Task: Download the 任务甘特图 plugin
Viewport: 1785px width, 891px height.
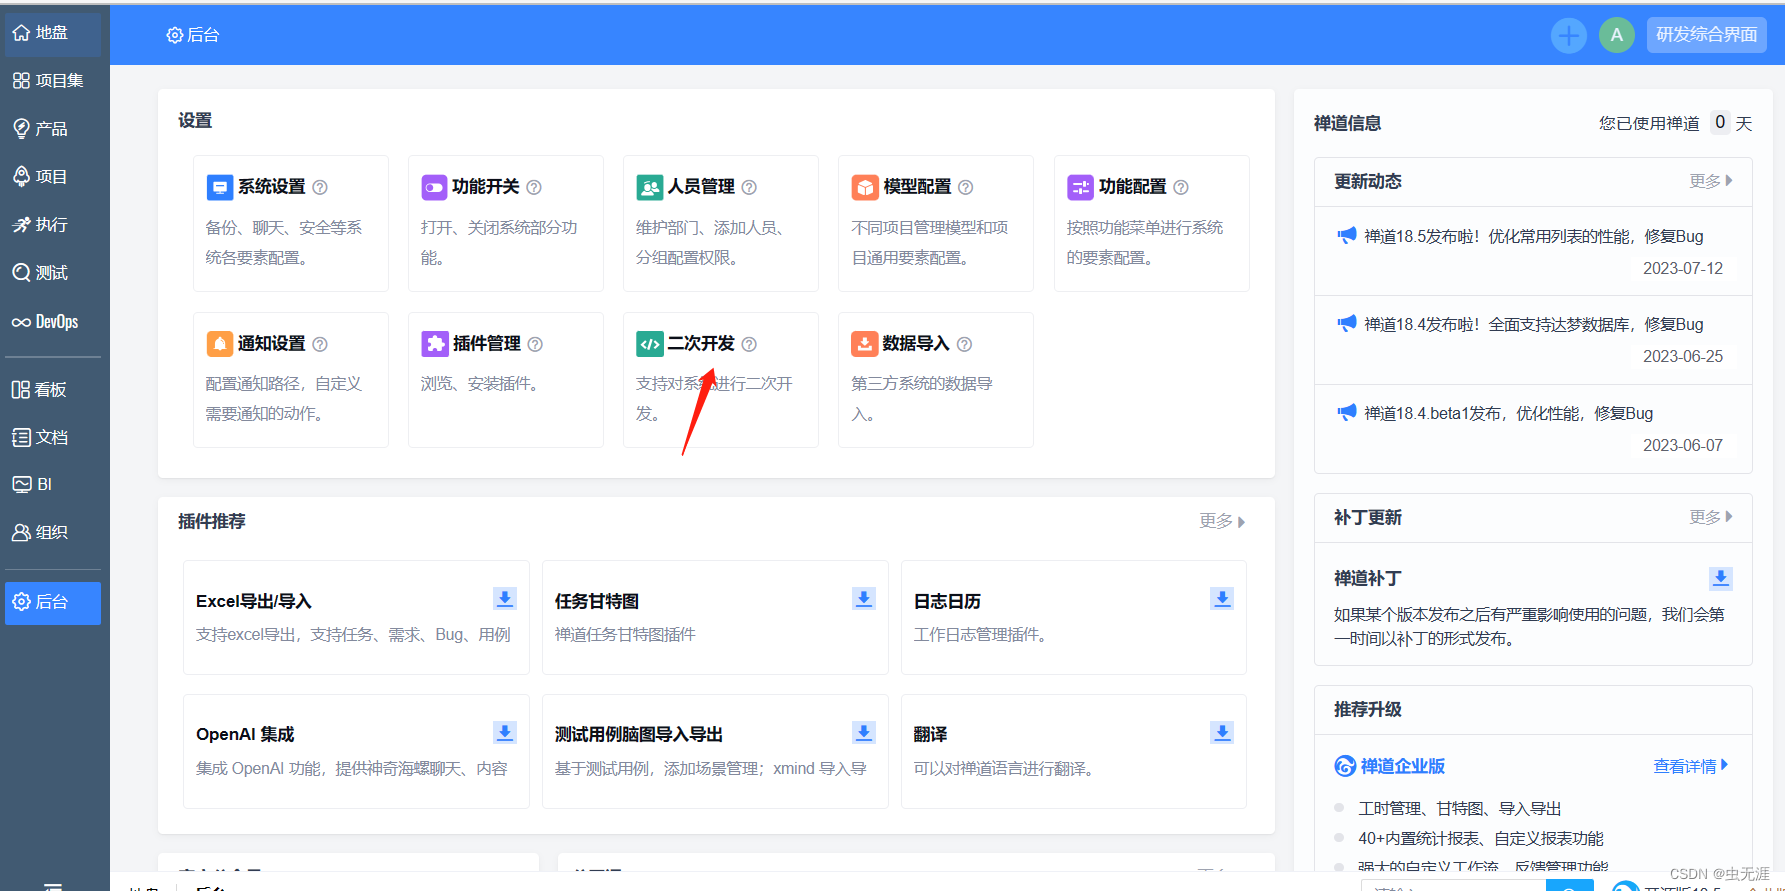Action: coord(864,599)
